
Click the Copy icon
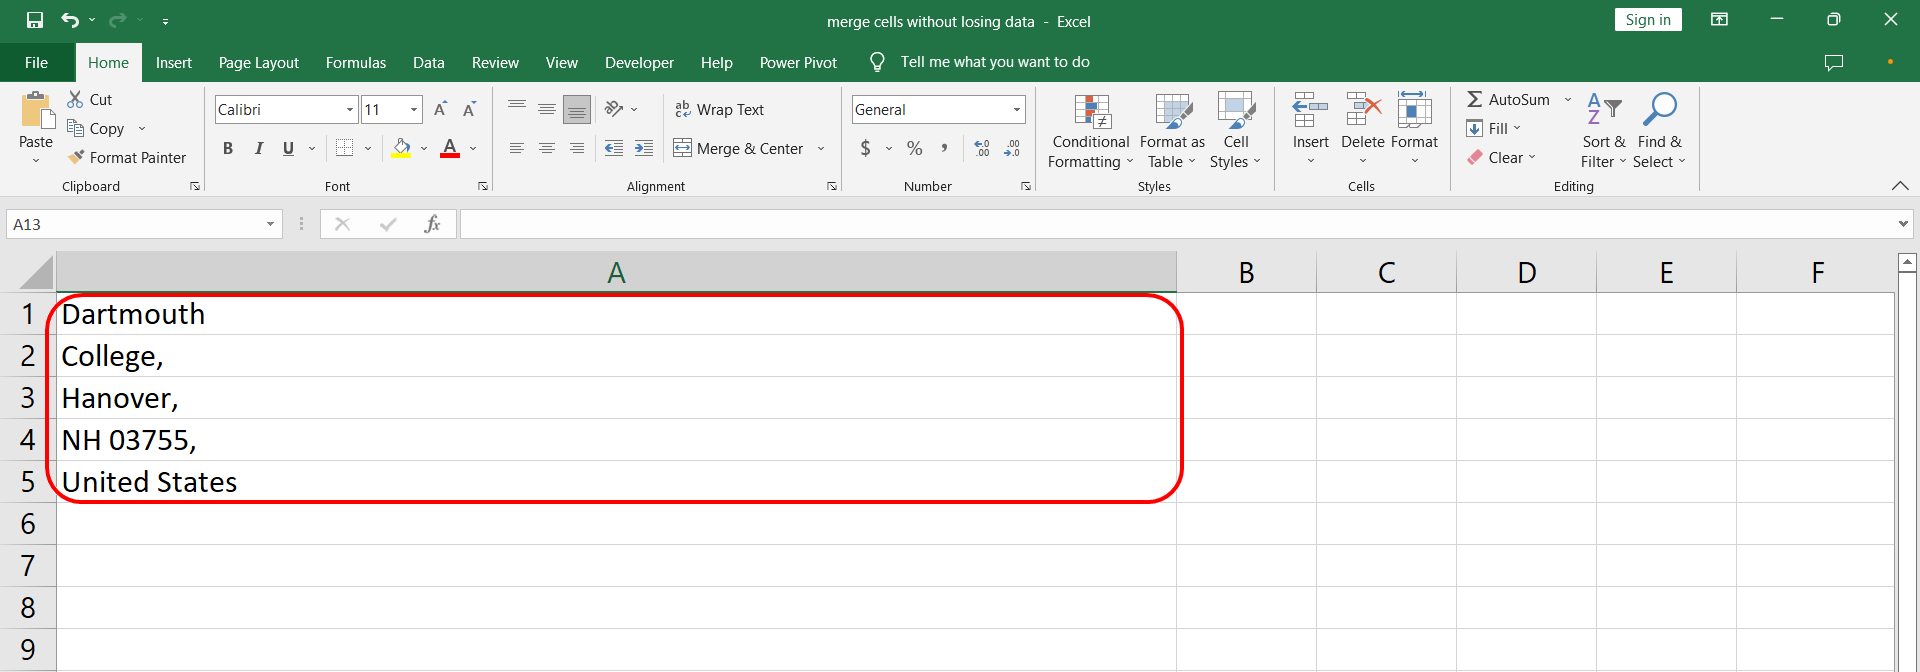tap(75, 128)
